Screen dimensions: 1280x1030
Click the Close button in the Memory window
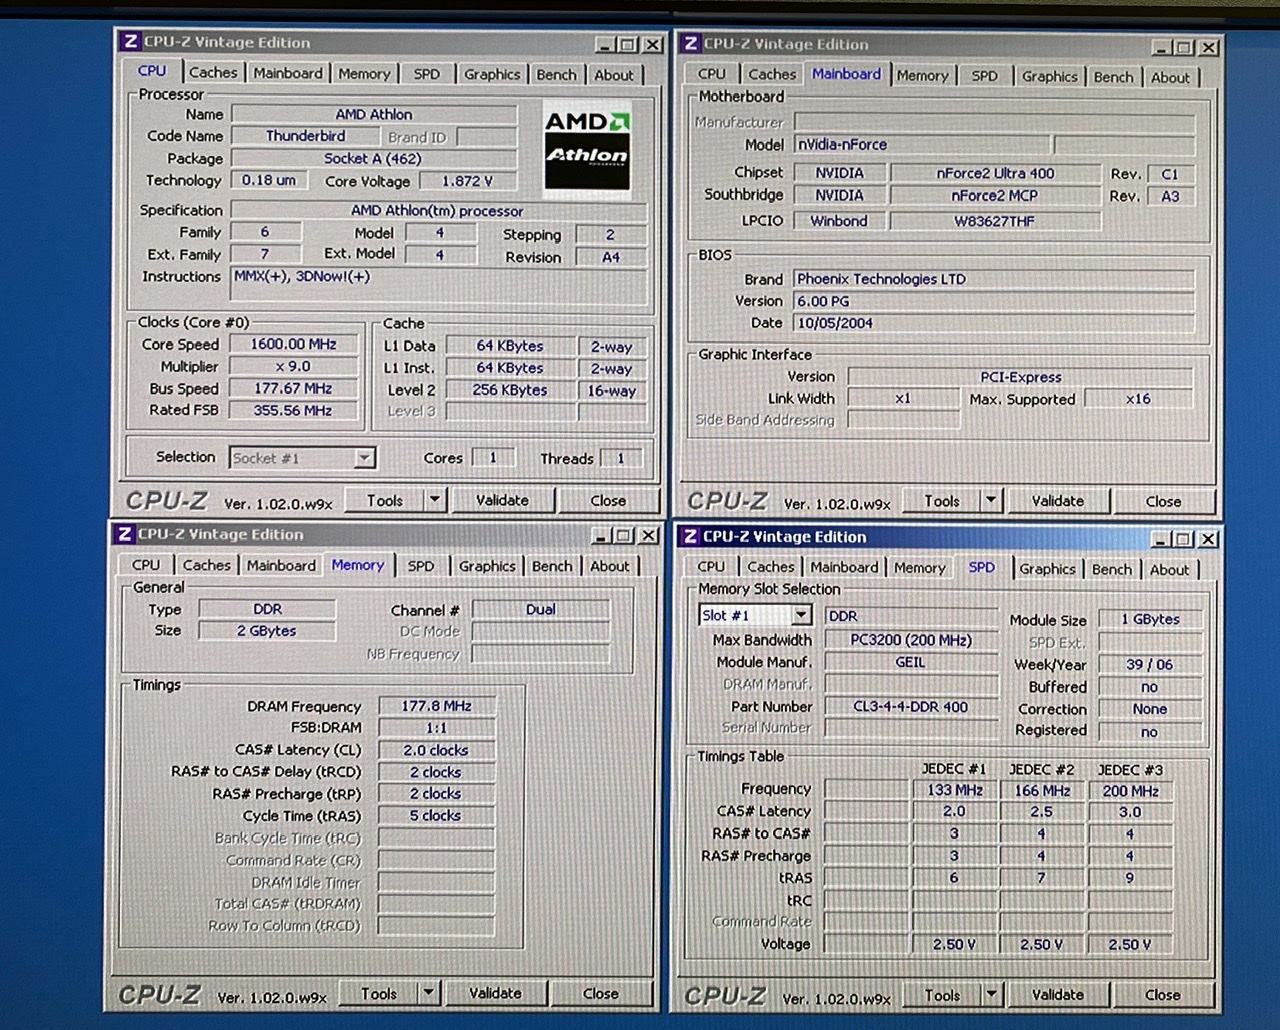pos(600,993)
